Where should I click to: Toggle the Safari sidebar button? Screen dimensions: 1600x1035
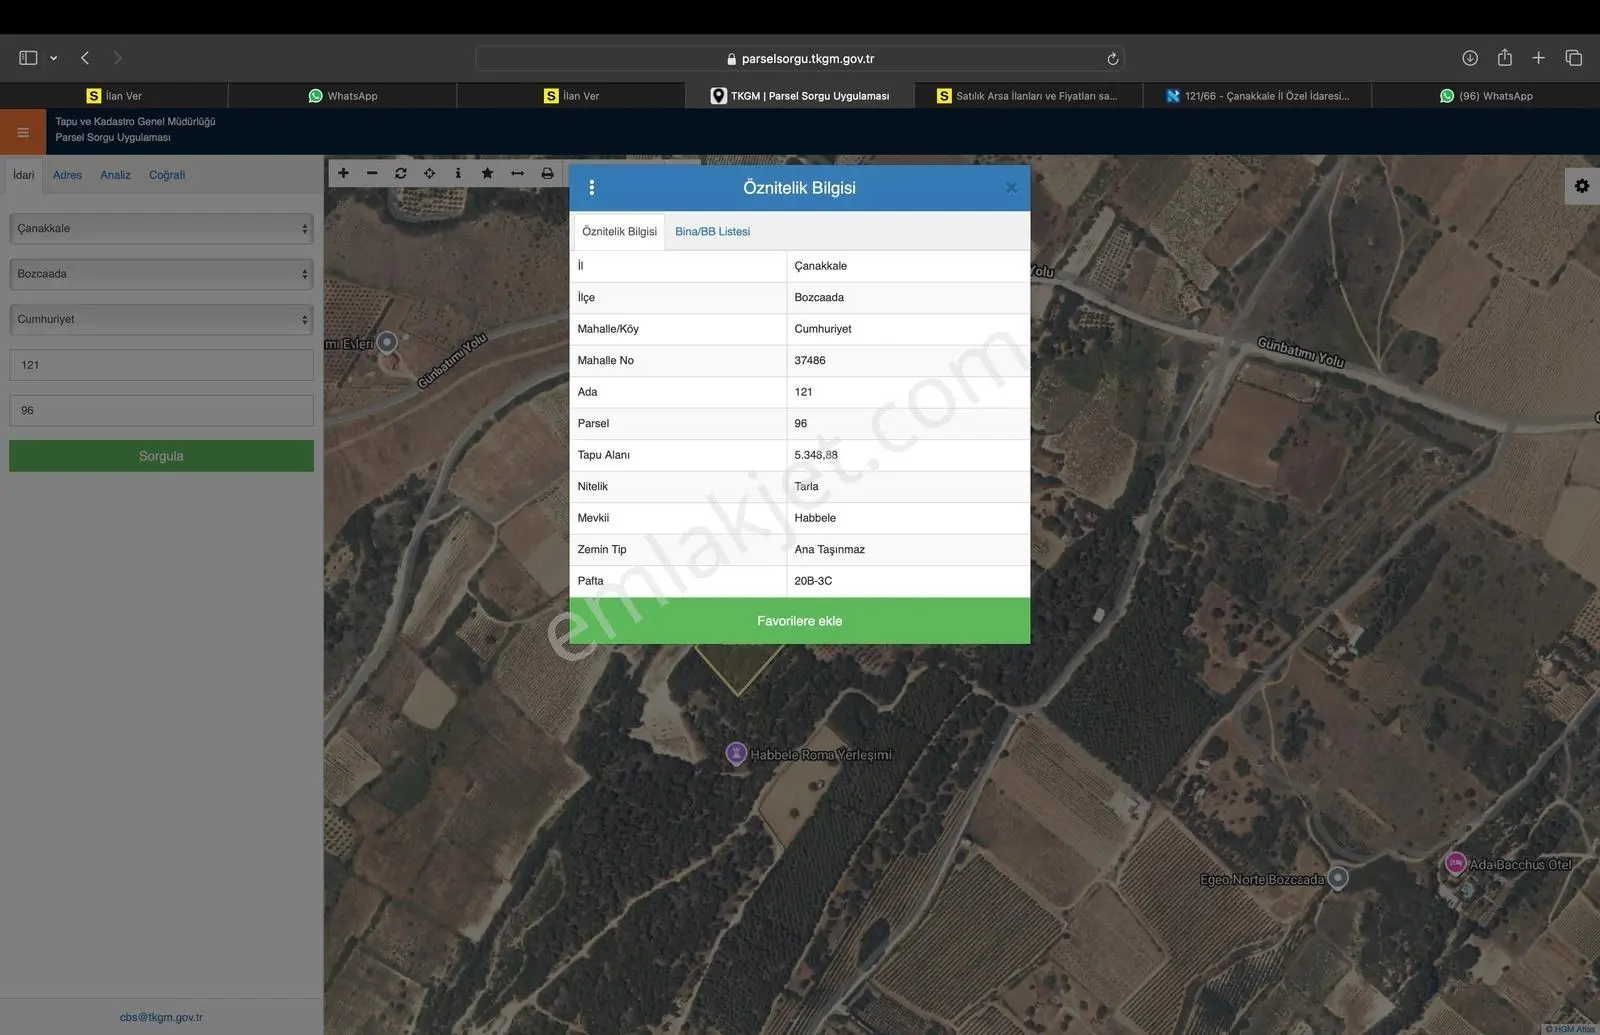pos(28,58)
